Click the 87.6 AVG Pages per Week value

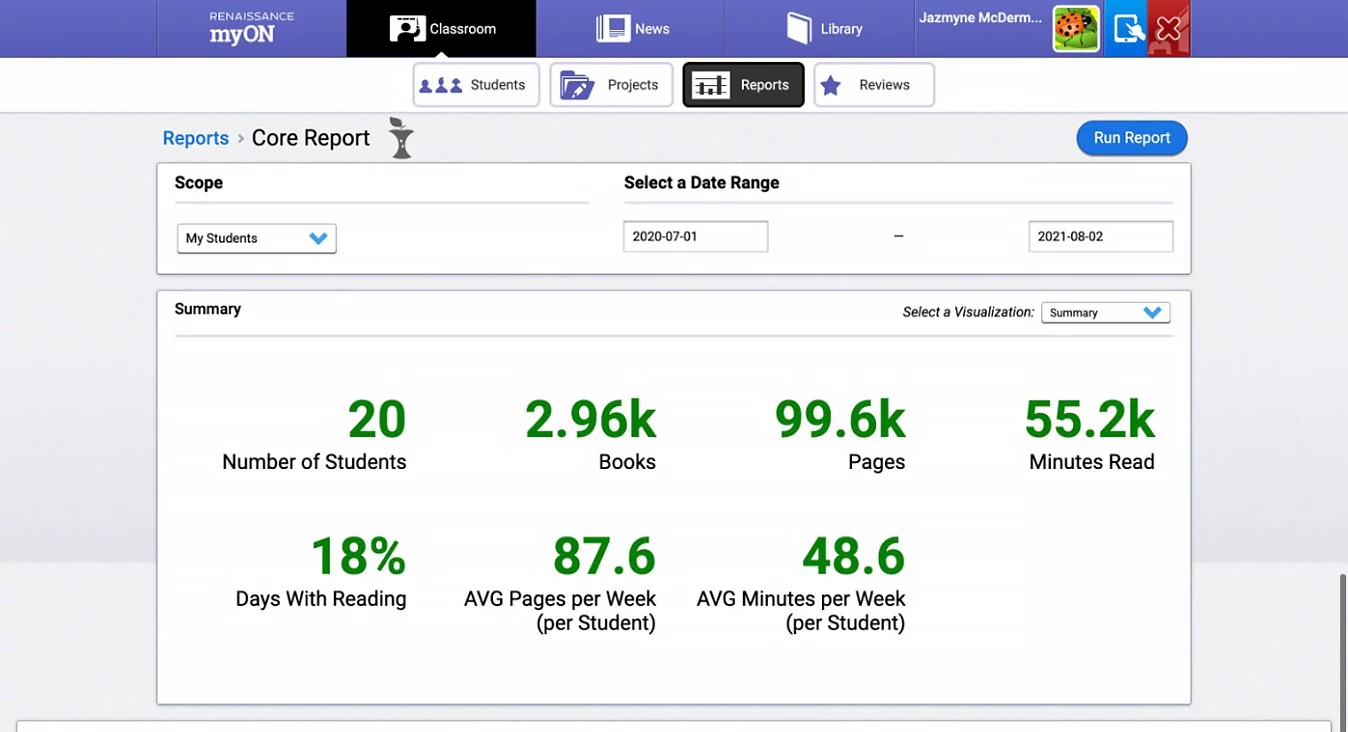(604, 556)
